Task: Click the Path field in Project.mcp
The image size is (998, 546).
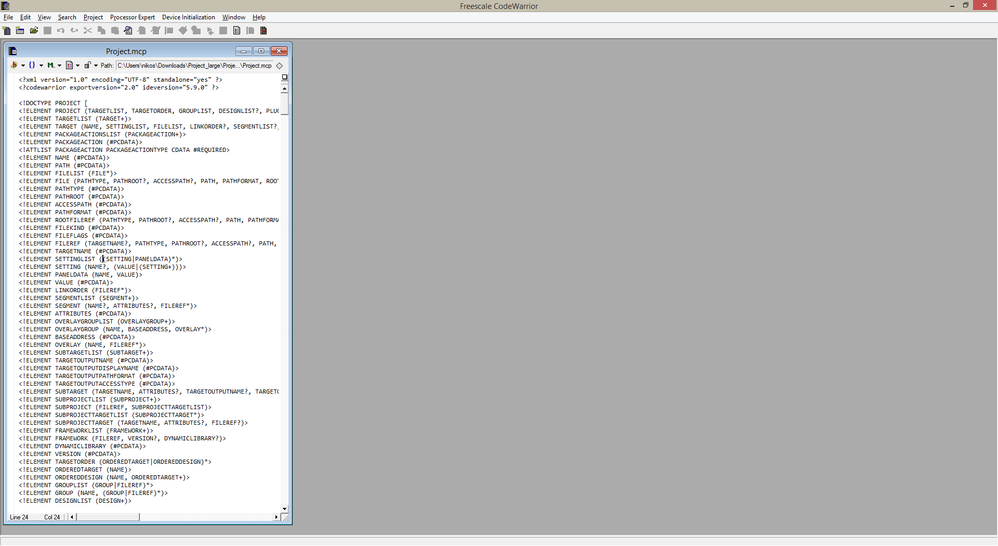Action: [x=194, y=66]
